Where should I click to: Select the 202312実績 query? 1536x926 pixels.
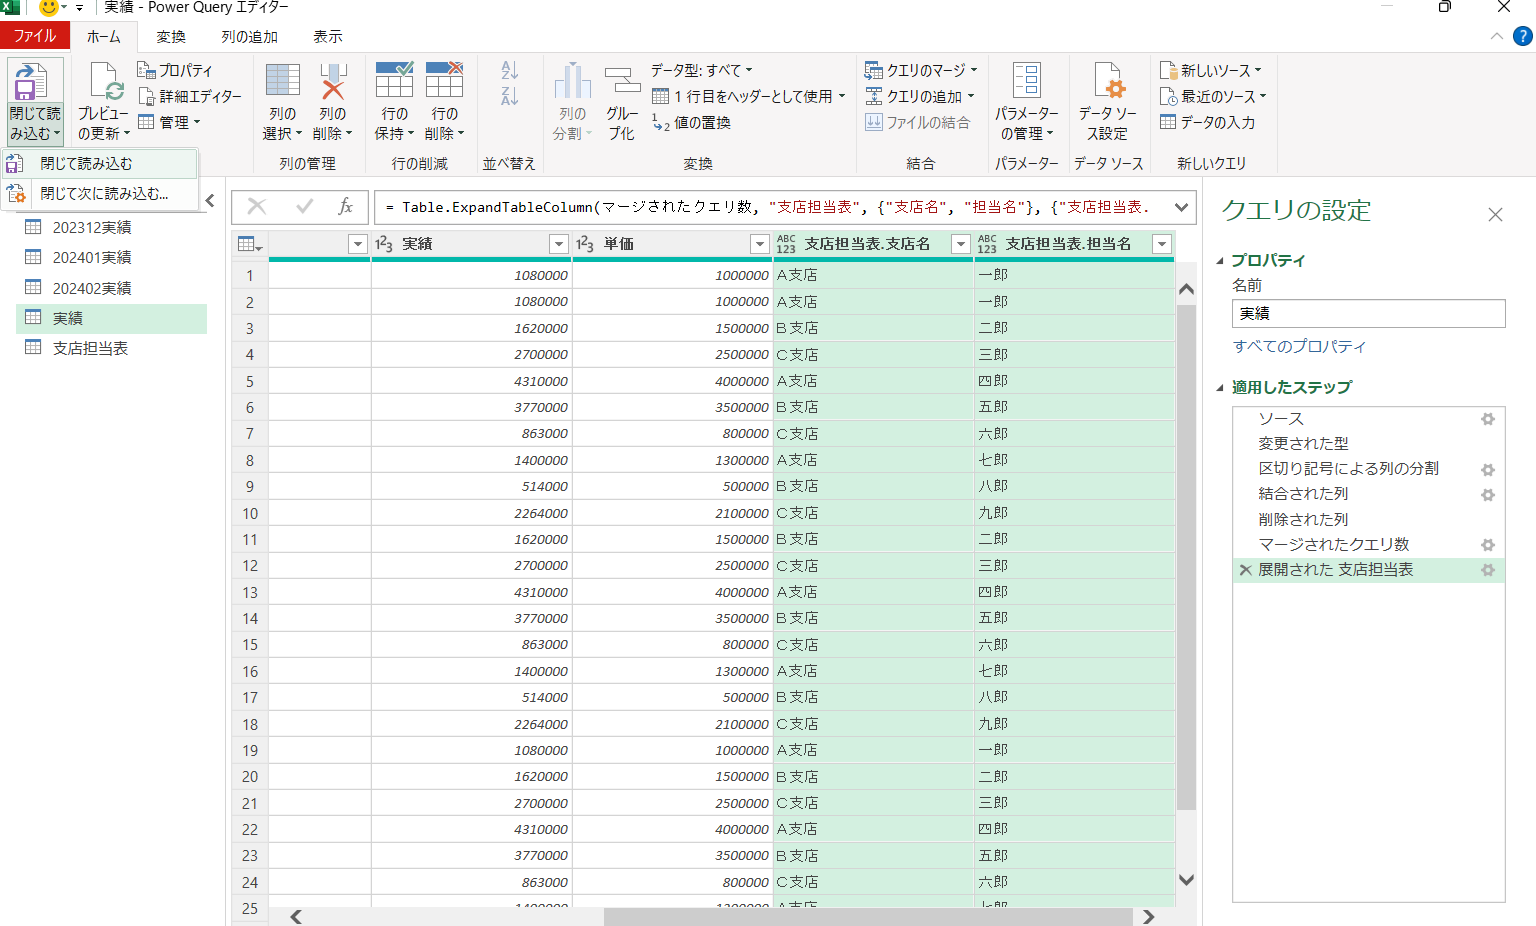(112, 228)
